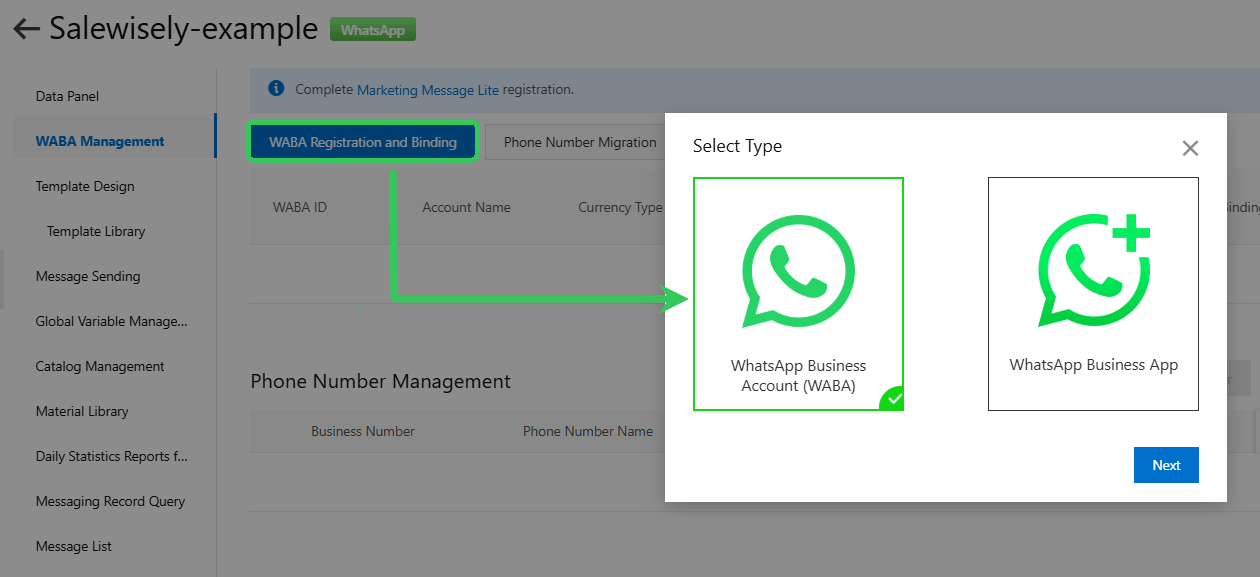Click the Business Number column header

coord(363,431)
